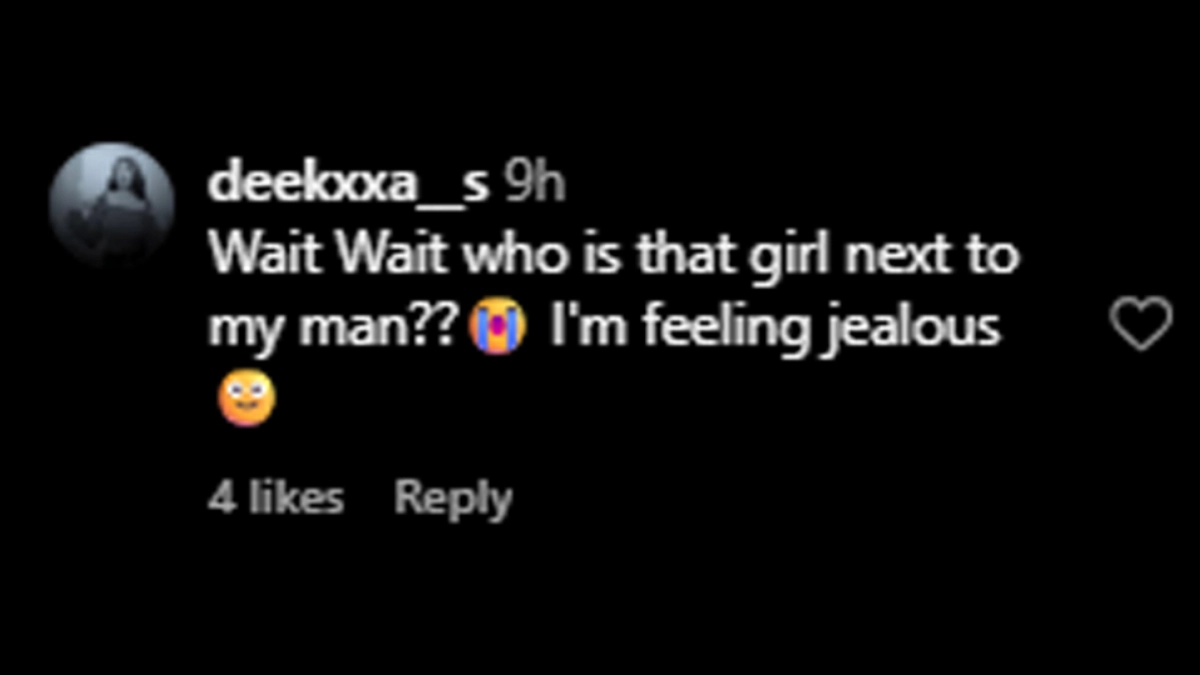Show the likes count for this comment
Viewport: 1200px width, 675px height.
[x=276, y=497]
